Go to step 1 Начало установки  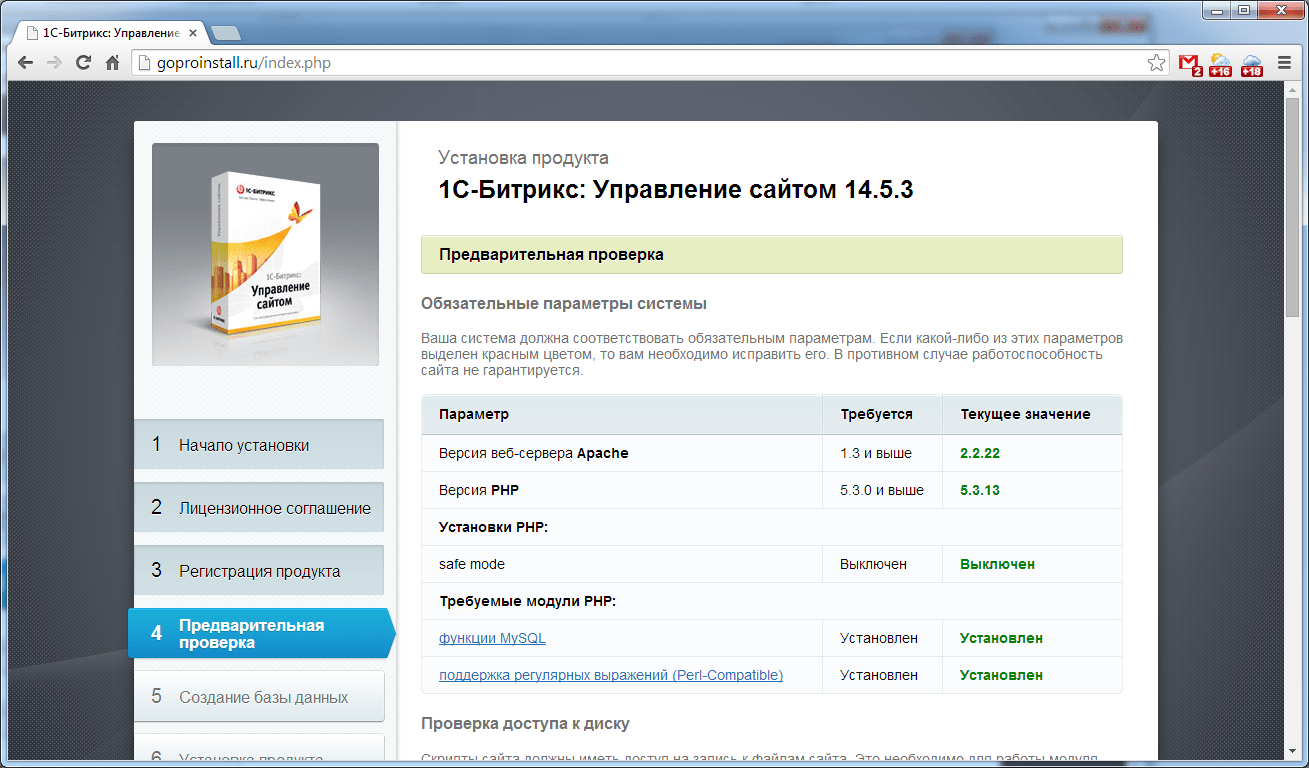pos(259,445)
